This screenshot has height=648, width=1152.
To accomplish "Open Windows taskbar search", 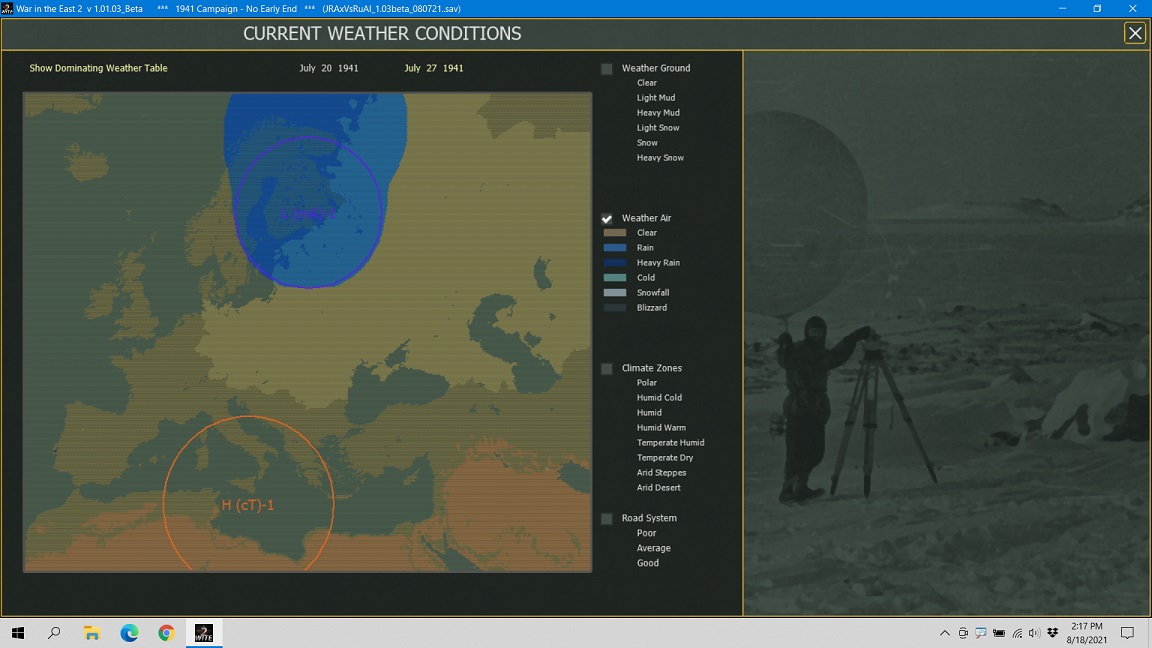I will click(x=54, y=633).
